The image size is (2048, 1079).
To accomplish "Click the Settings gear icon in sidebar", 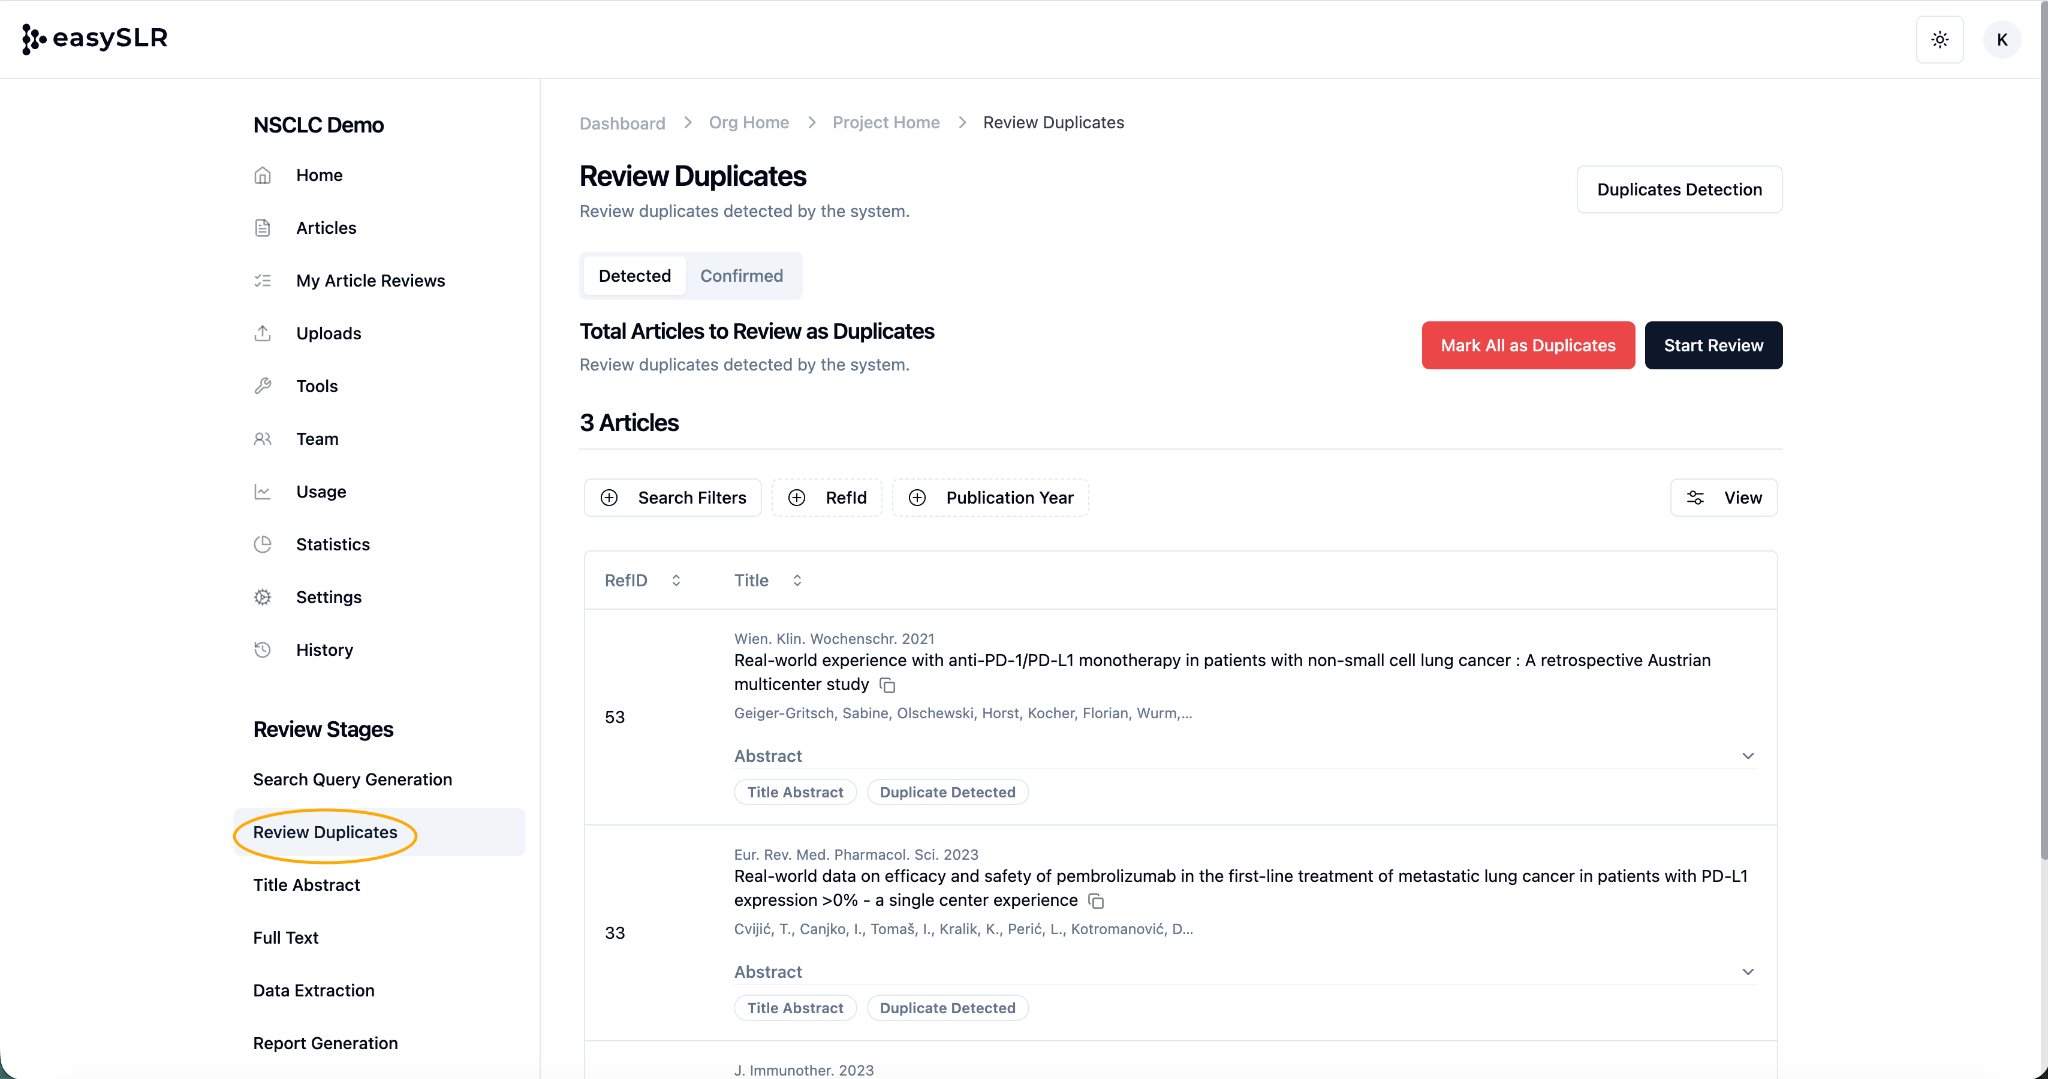I will 263,597.
